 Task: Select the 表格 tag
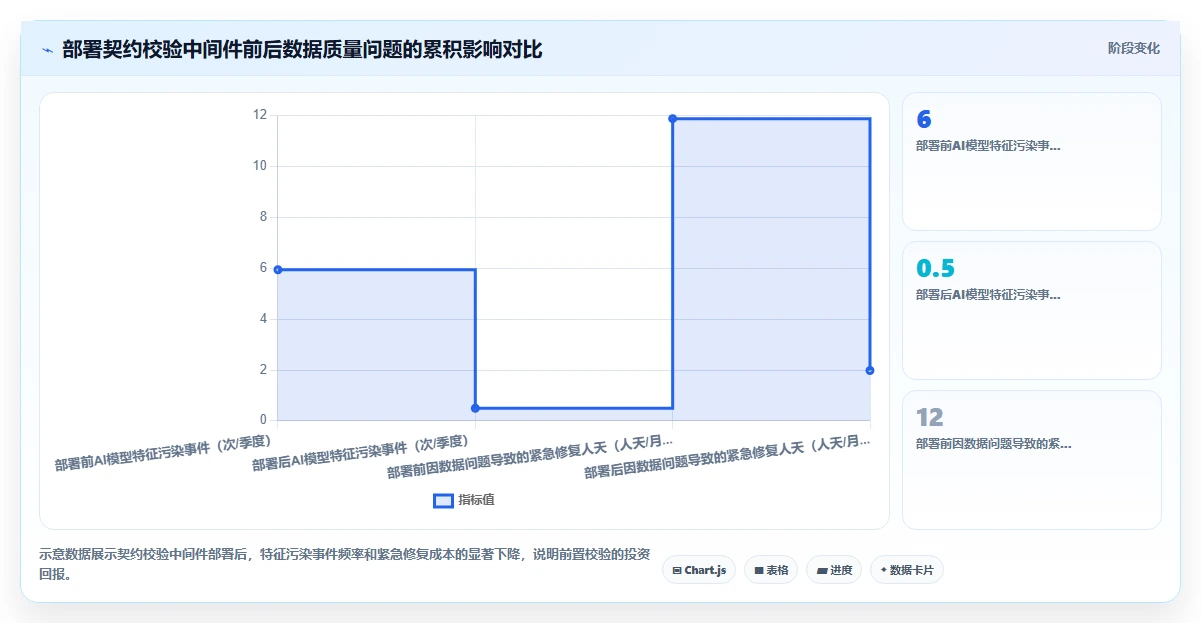tap(771, 570)
